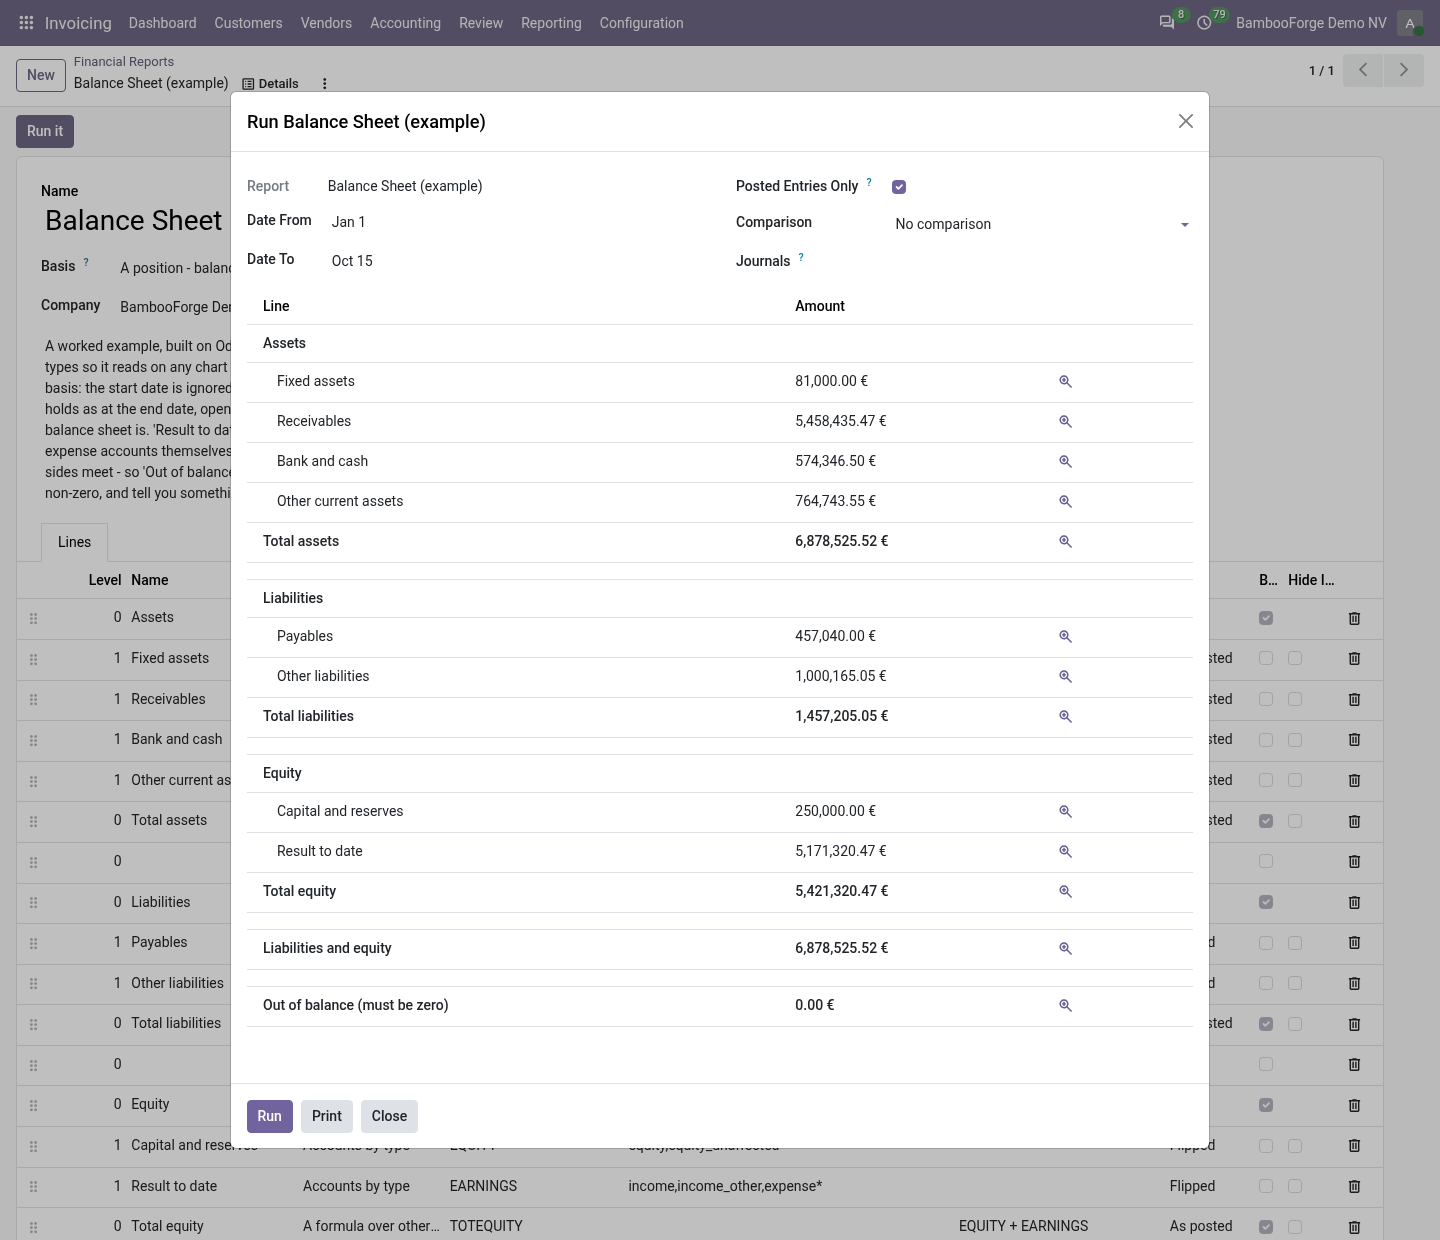Image resolution: width=1440 pixels, height=1240 pixels.
Task: Click the magnifier for Result to date
Action: pos(1065,852)
